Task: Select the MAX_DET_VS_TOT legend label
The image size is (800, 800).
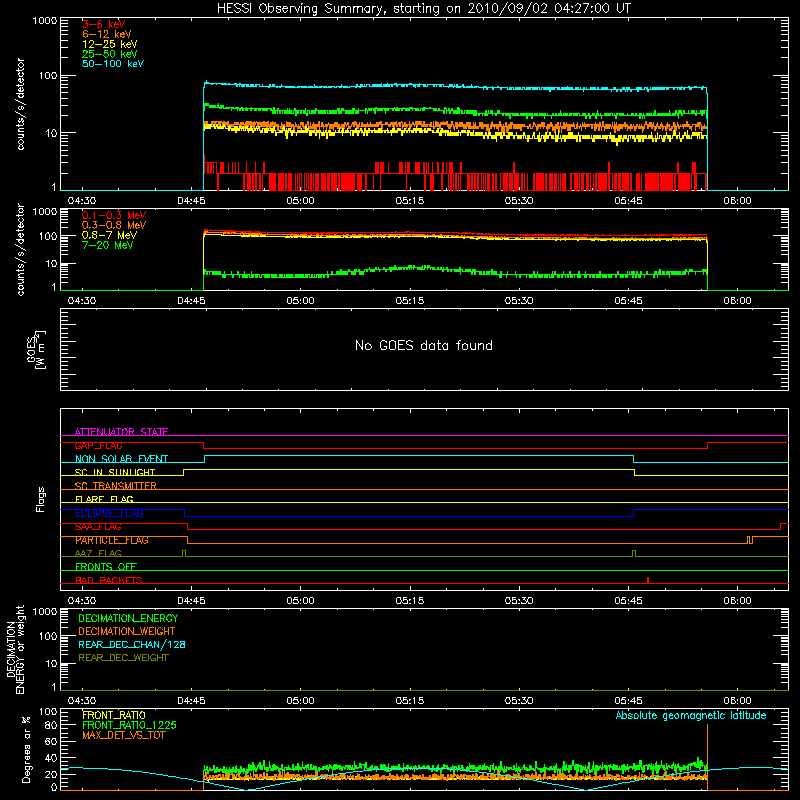Action: coord(123,735)
